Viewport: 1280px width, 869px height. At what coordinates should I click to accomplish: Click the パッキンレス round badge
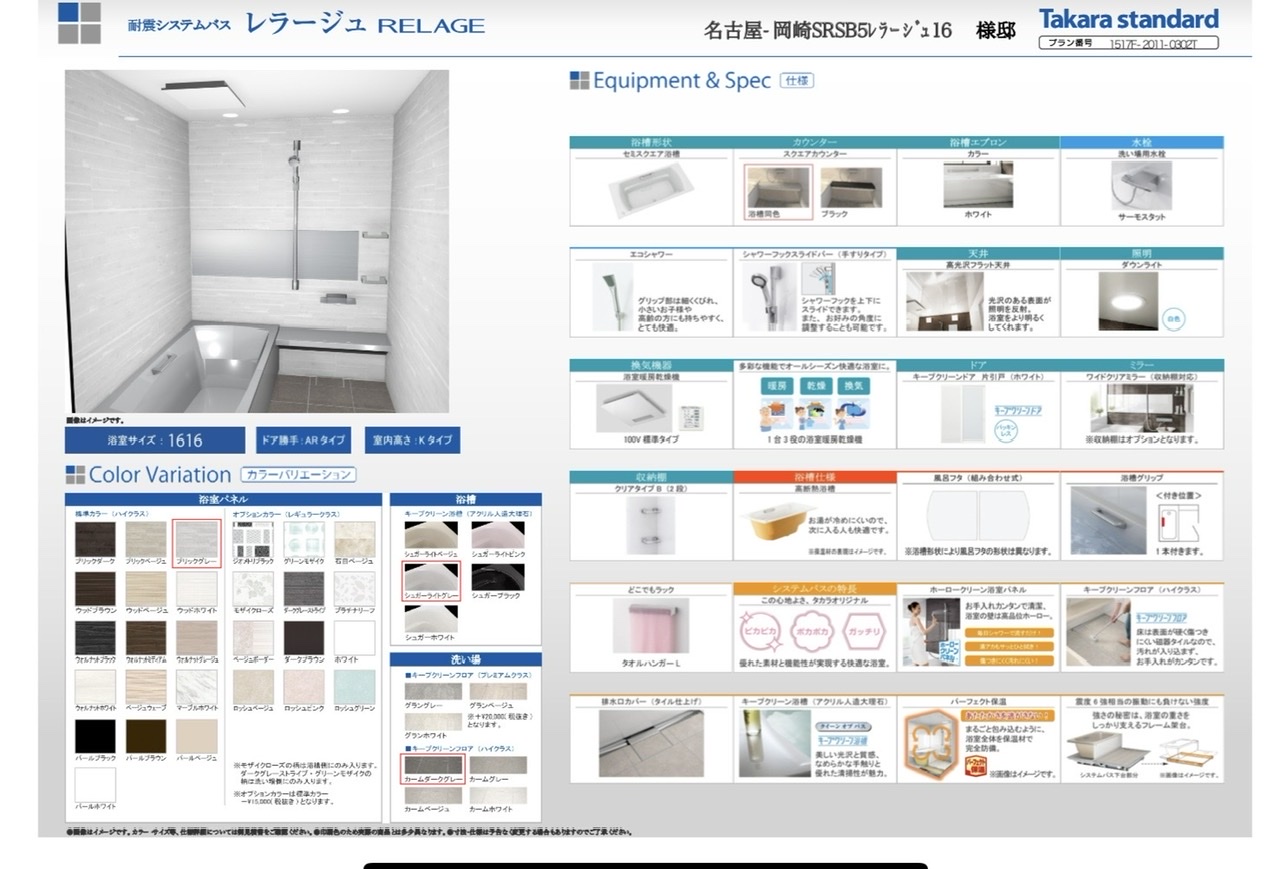1005,429
